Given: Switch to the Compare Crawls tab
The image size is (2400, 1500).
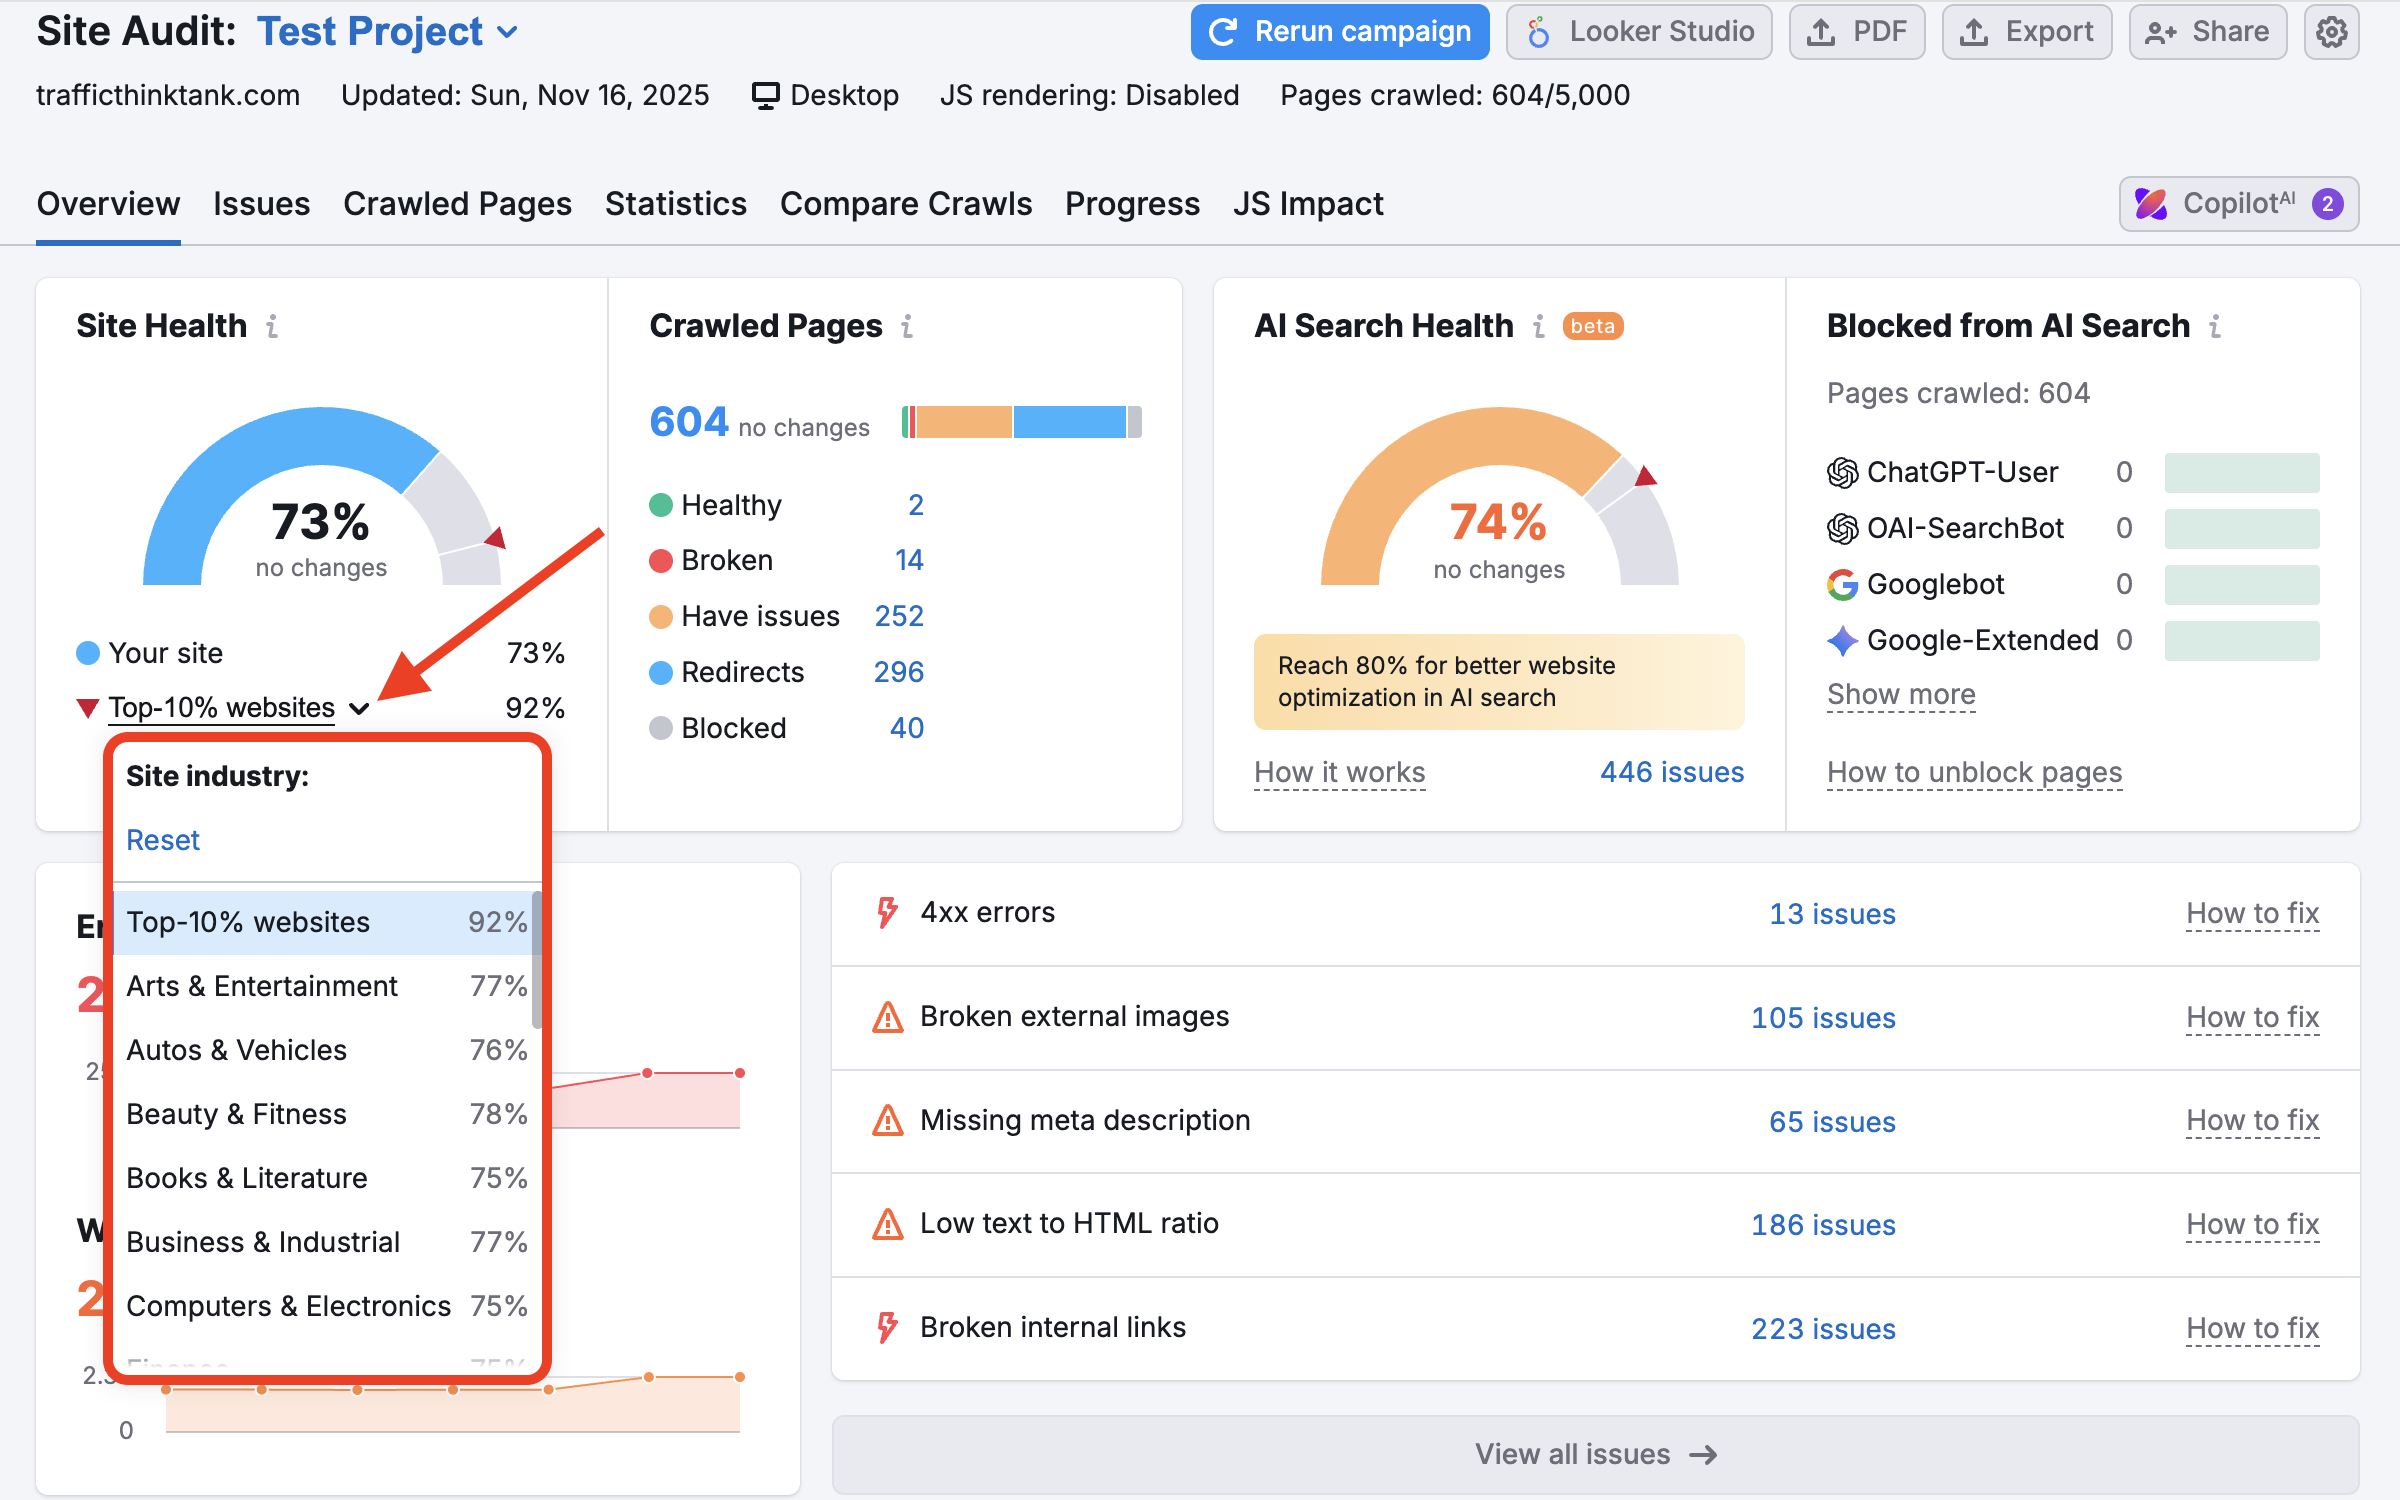Looking at the screenshot, I should pyautogui.click(x=906, y=204).
